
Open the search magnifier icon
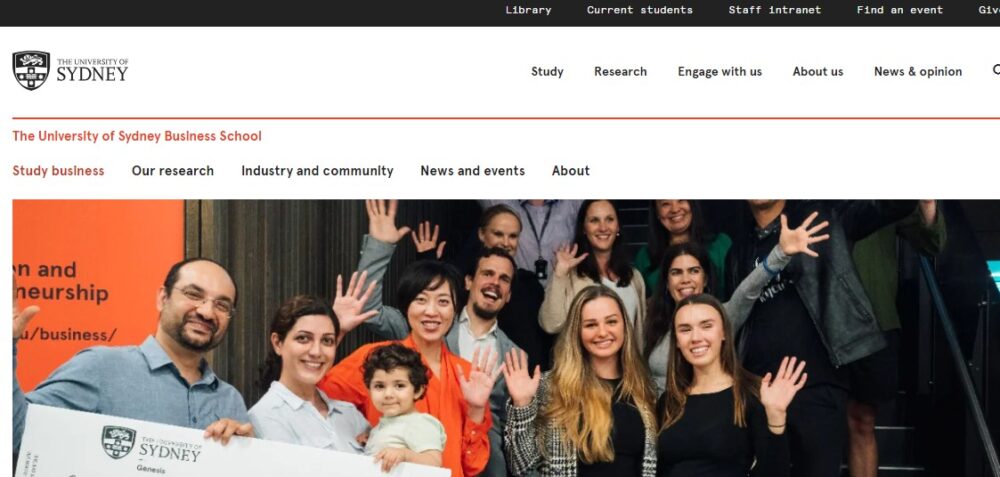pyautogui.click(x=996, y=70)
